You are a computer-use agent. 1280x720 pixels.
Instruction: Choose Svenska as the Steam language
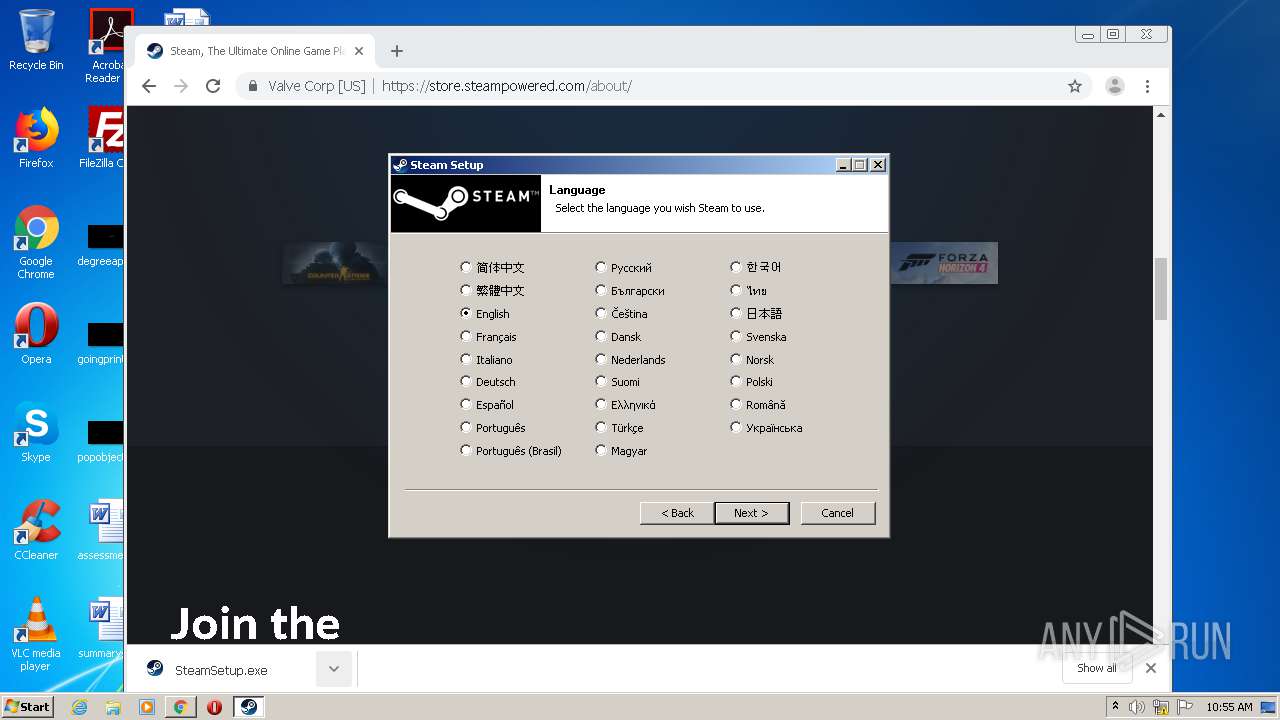click(x=736, y=336)
